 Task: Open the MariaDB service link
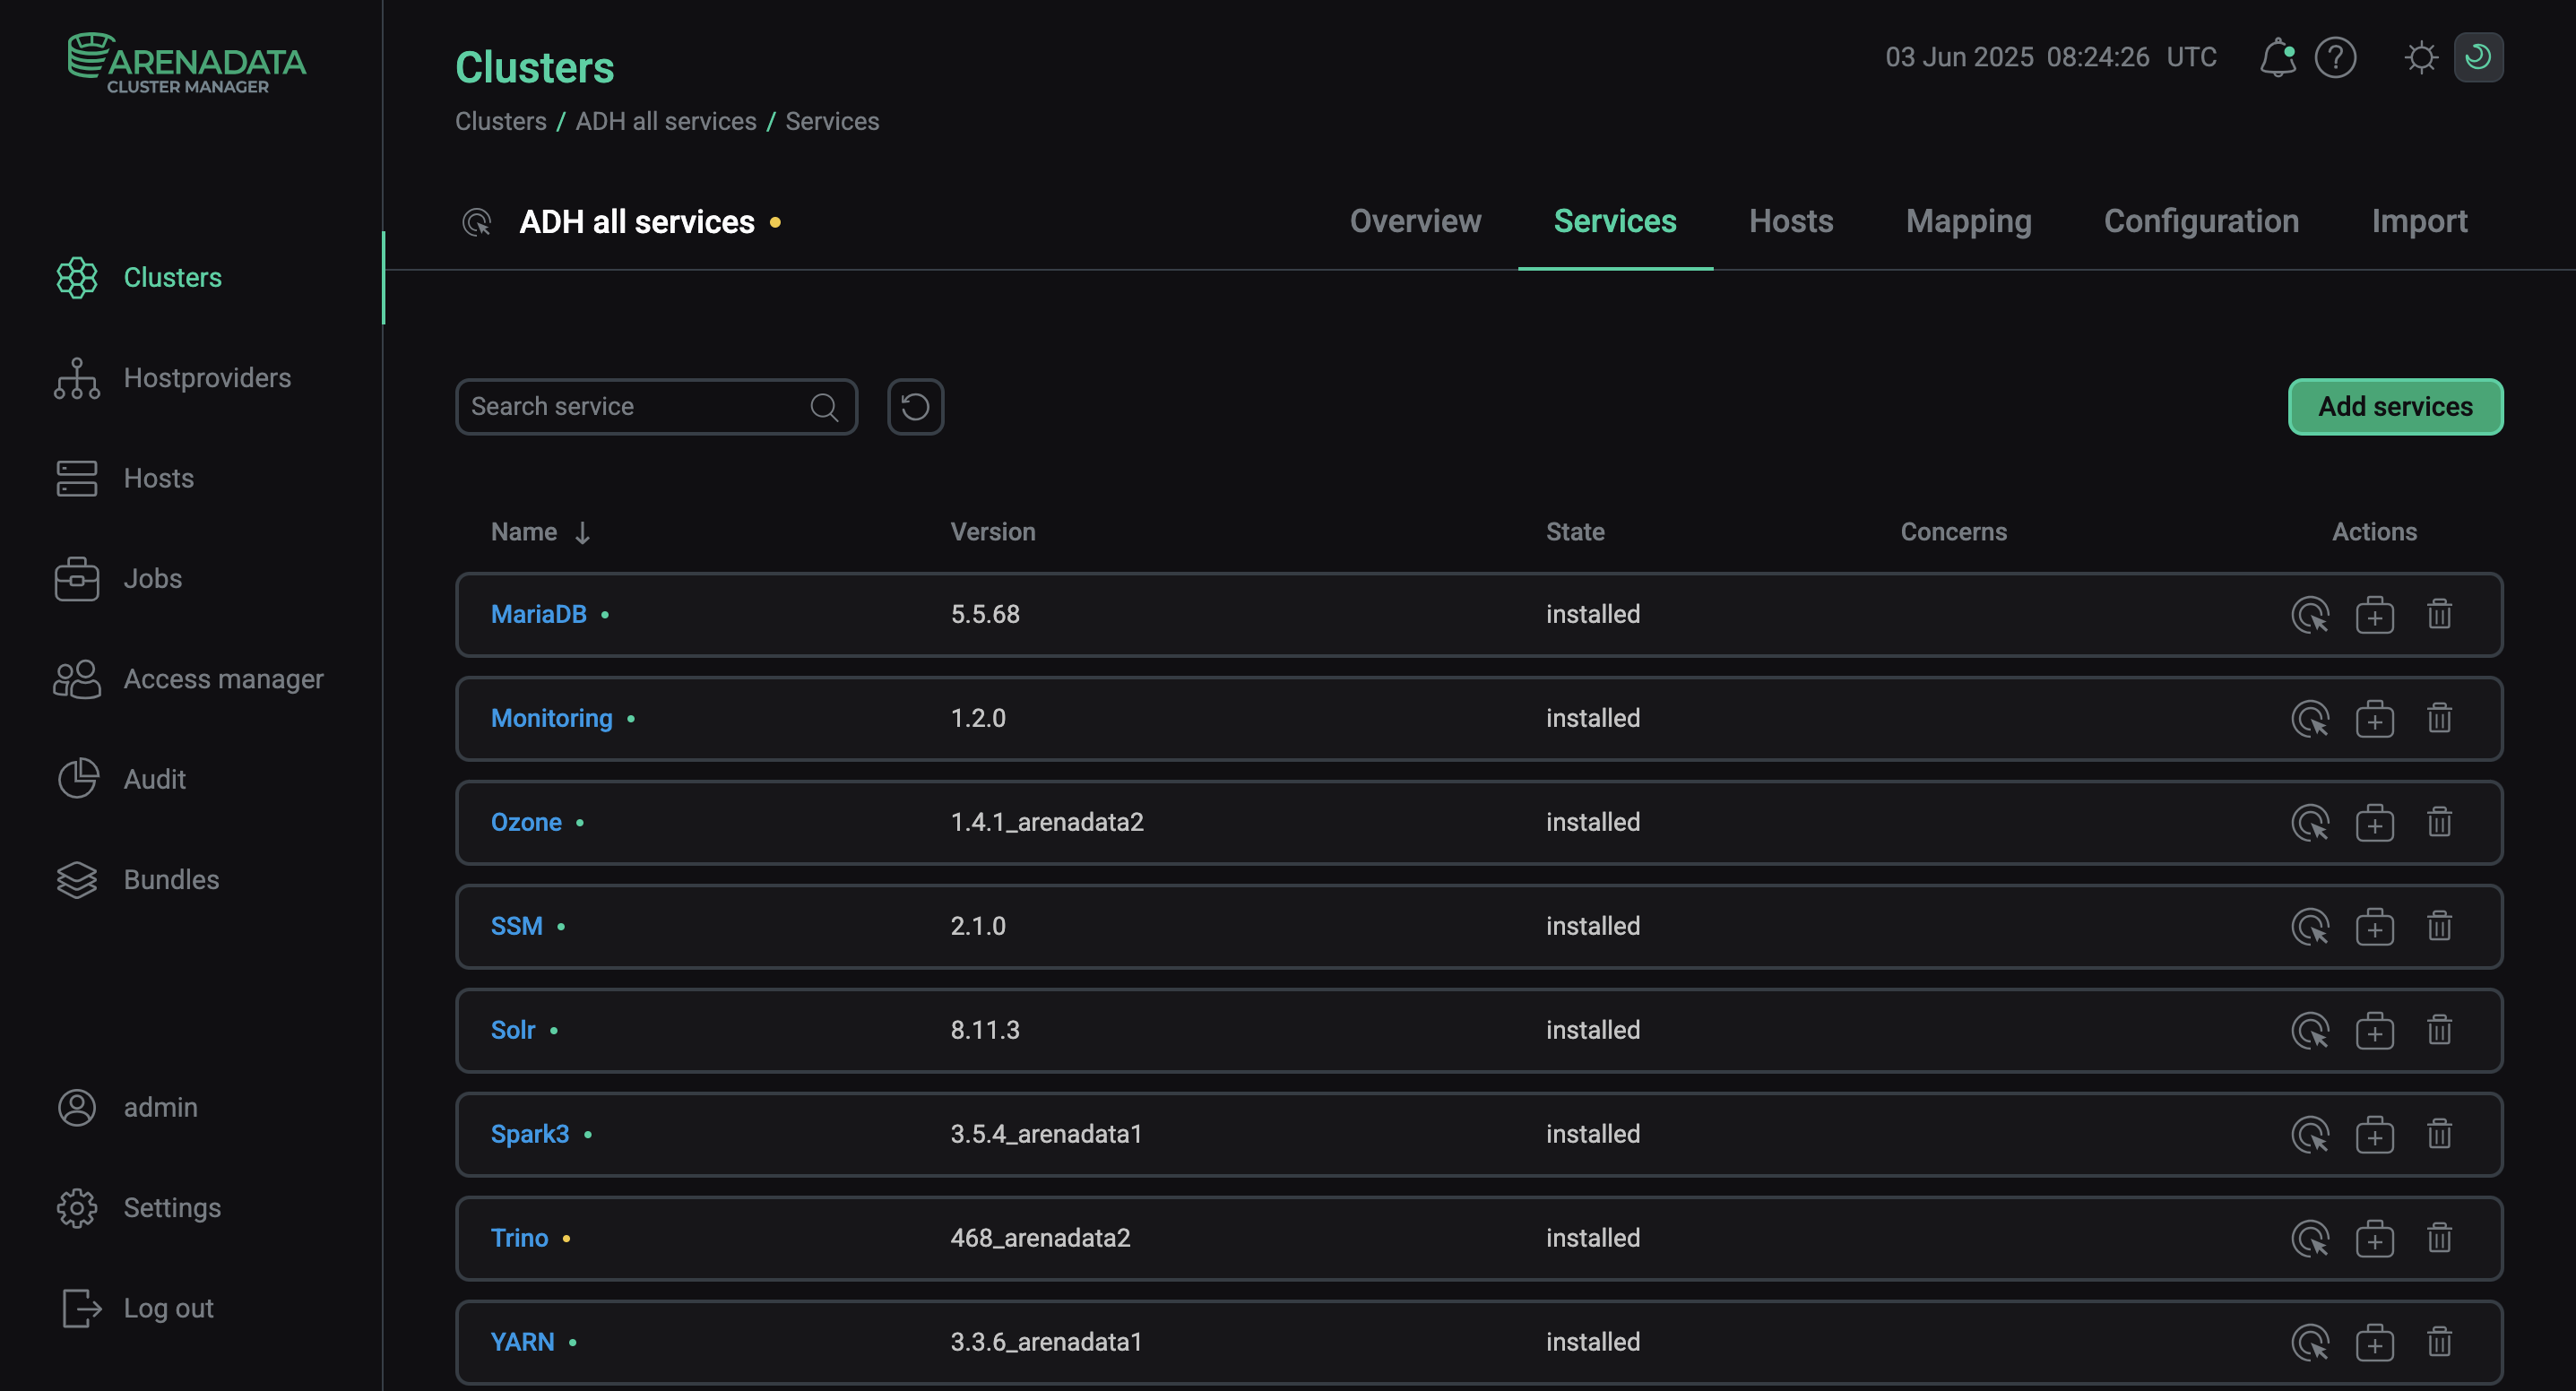(x=538, y=614)
